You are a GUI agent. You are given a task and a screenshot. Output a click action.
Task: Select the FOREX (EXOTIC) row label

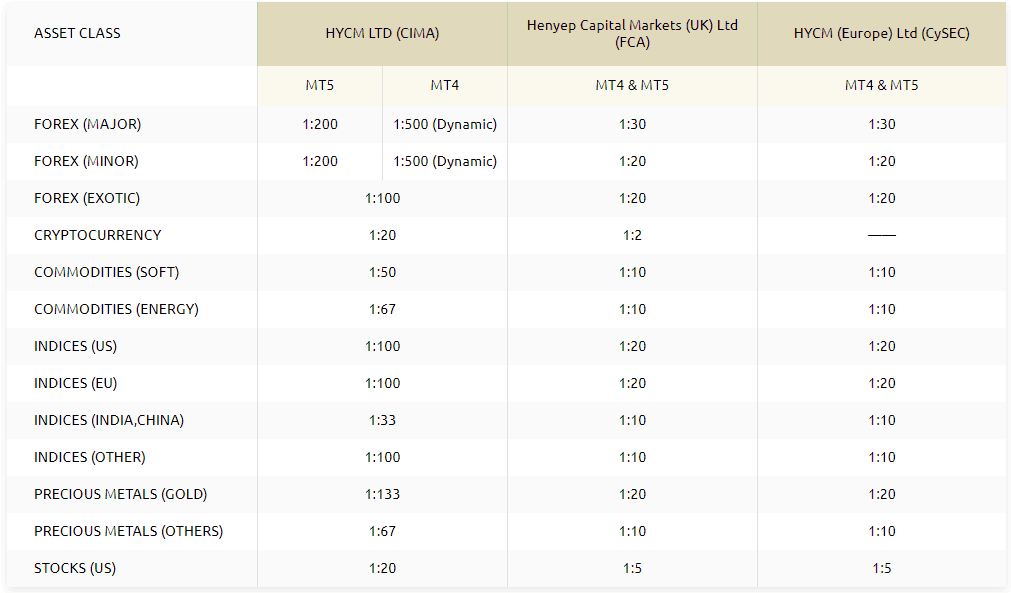point(87,199)
